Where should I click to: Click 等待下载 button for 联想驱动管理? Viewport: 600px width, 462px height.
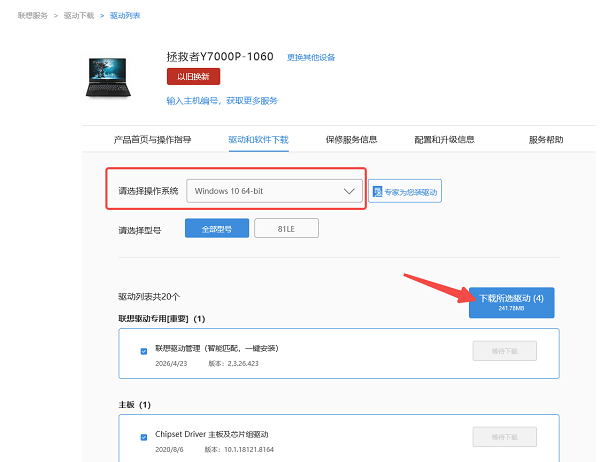pyautogui.click(x=505, y=351)
